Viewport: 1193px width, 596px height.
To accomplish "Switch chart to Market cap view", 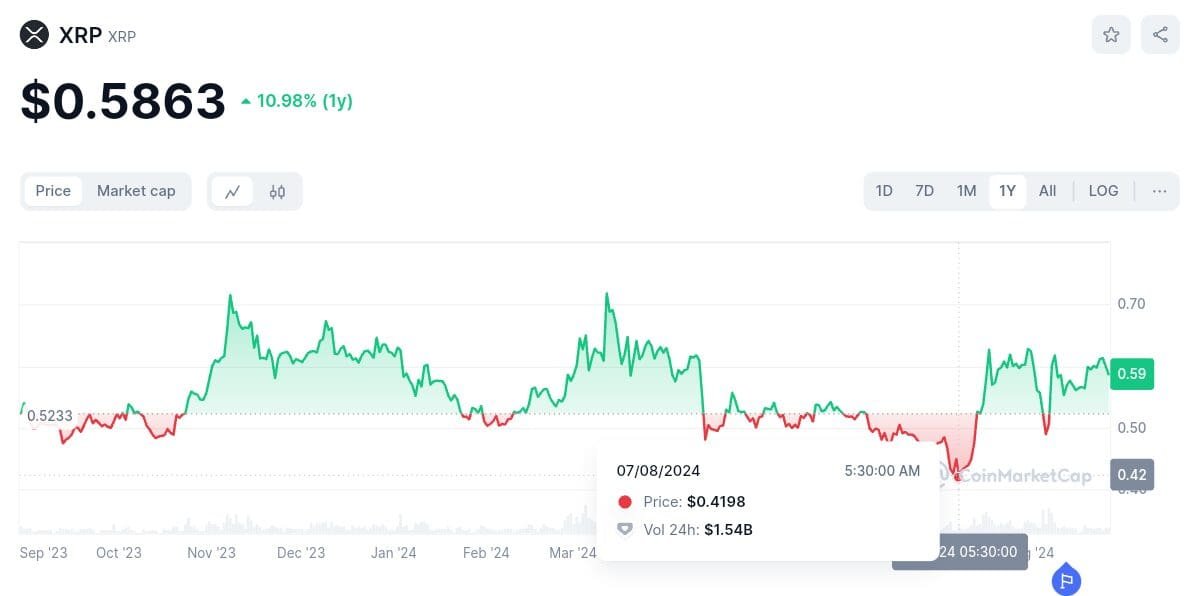I will coord(136,190).
